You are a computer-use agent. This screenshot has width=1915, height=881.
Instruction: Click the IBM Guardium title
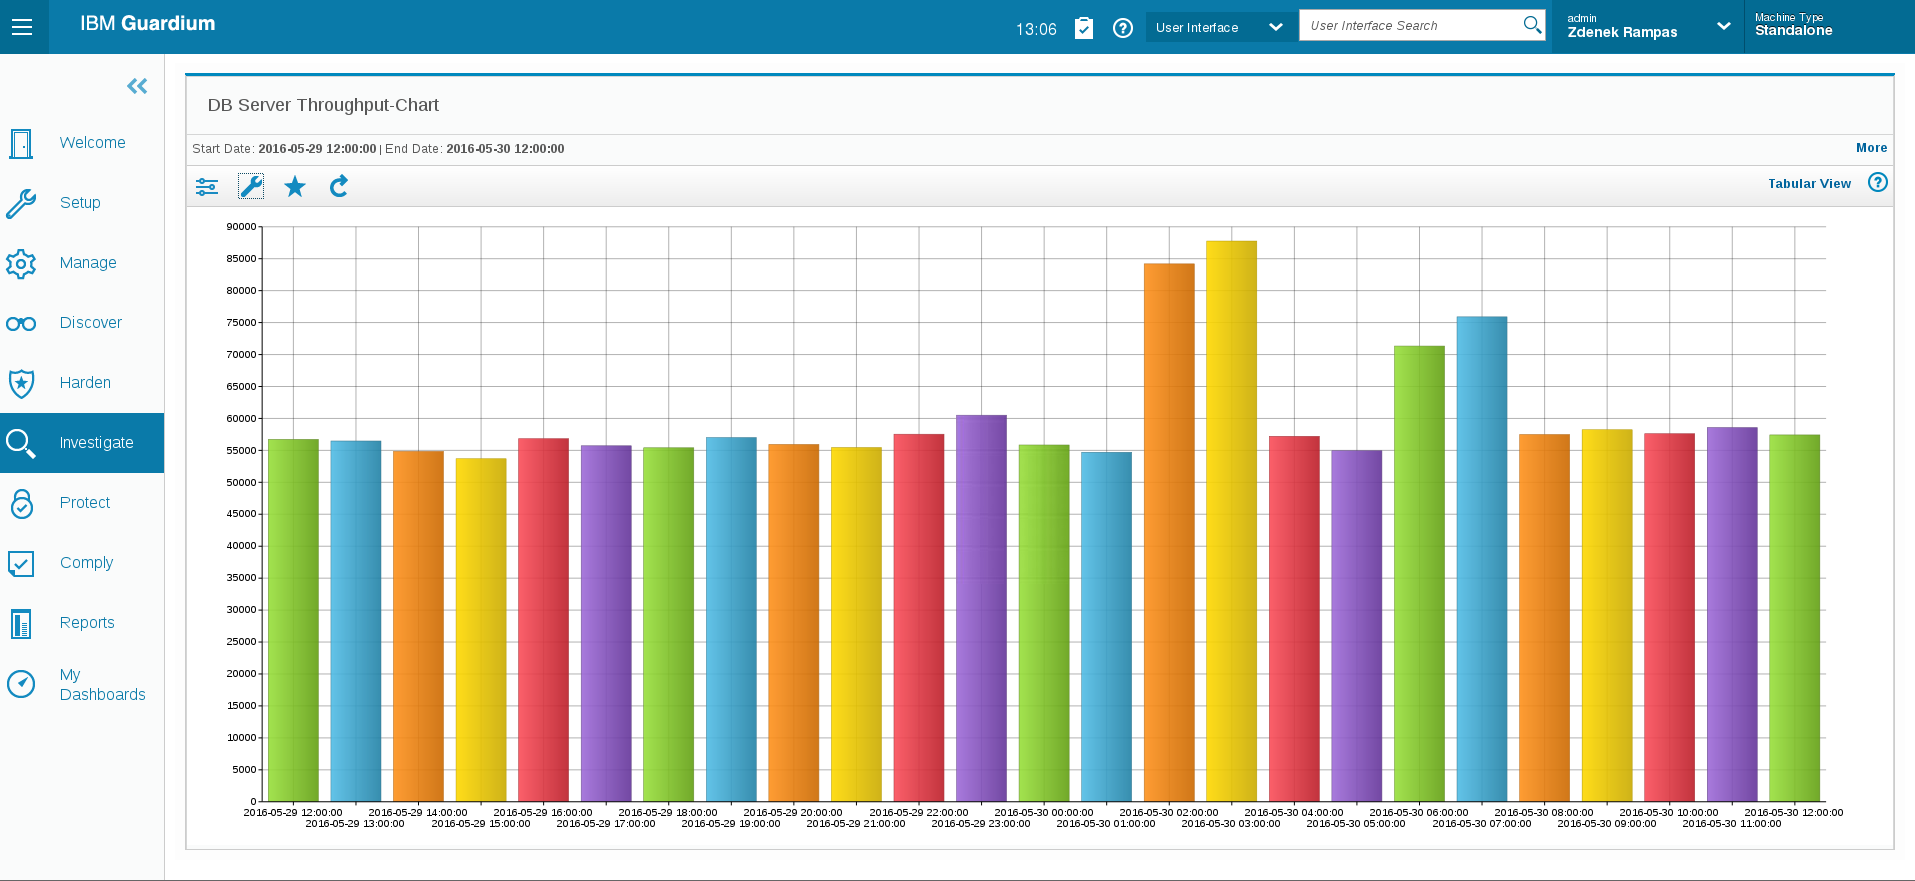click(x=148, y=24)
